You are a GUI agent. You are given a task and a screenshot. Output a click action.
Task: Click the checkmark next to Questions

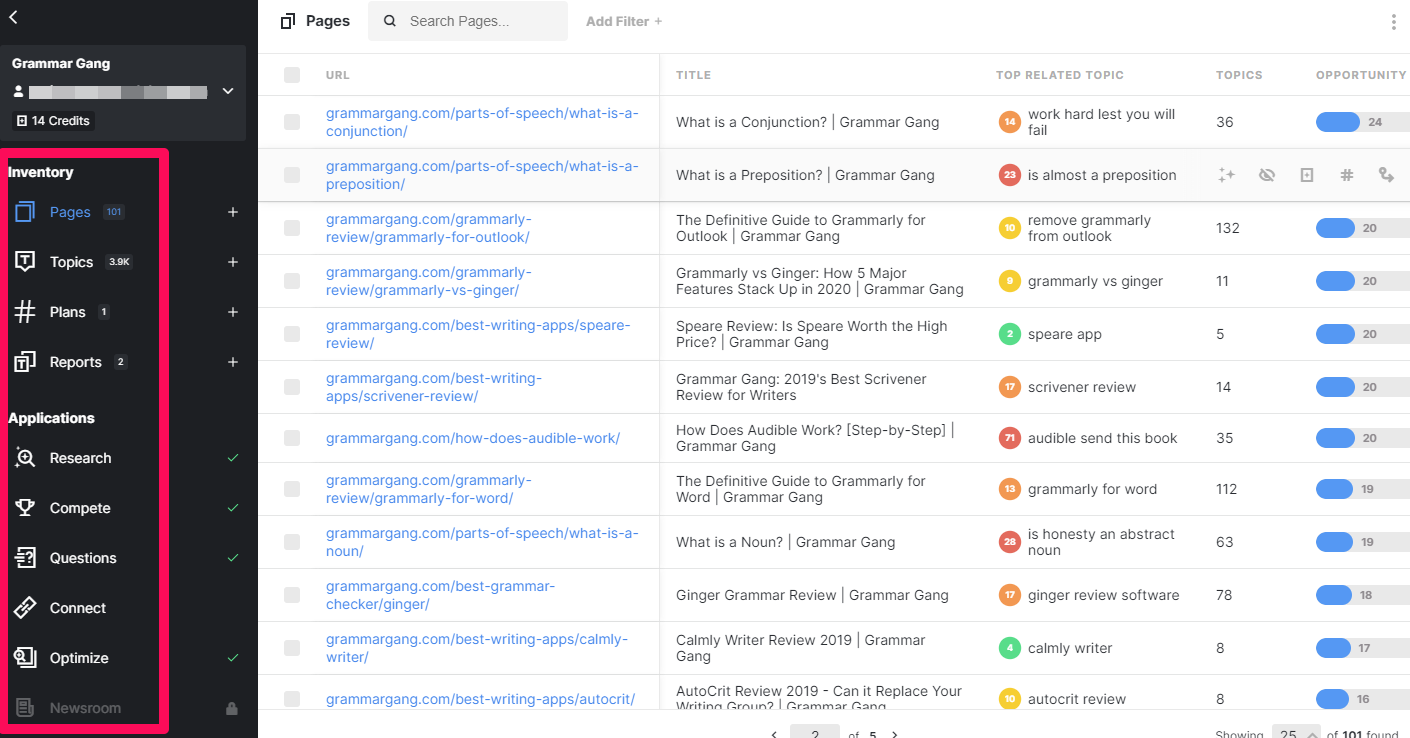point(233,558)
